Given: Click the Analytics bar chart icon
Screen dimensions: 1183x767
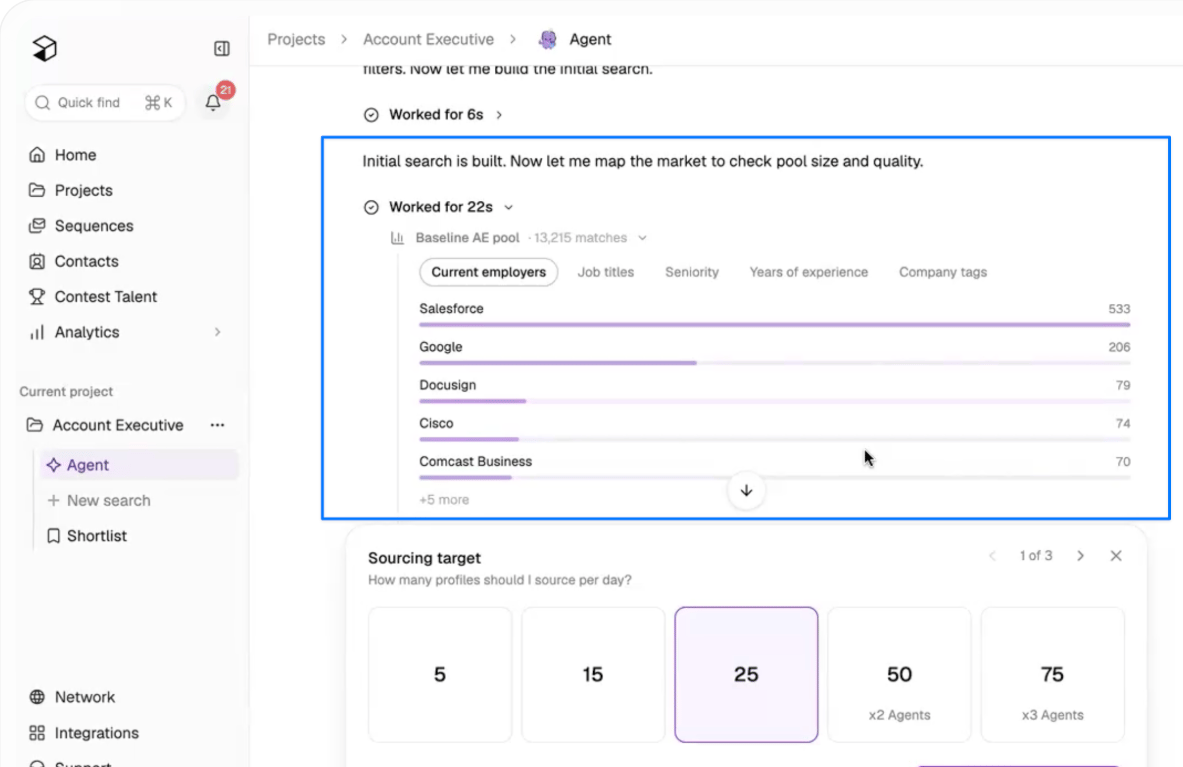Looking at the screenshot, I should (x=37, y=332).
